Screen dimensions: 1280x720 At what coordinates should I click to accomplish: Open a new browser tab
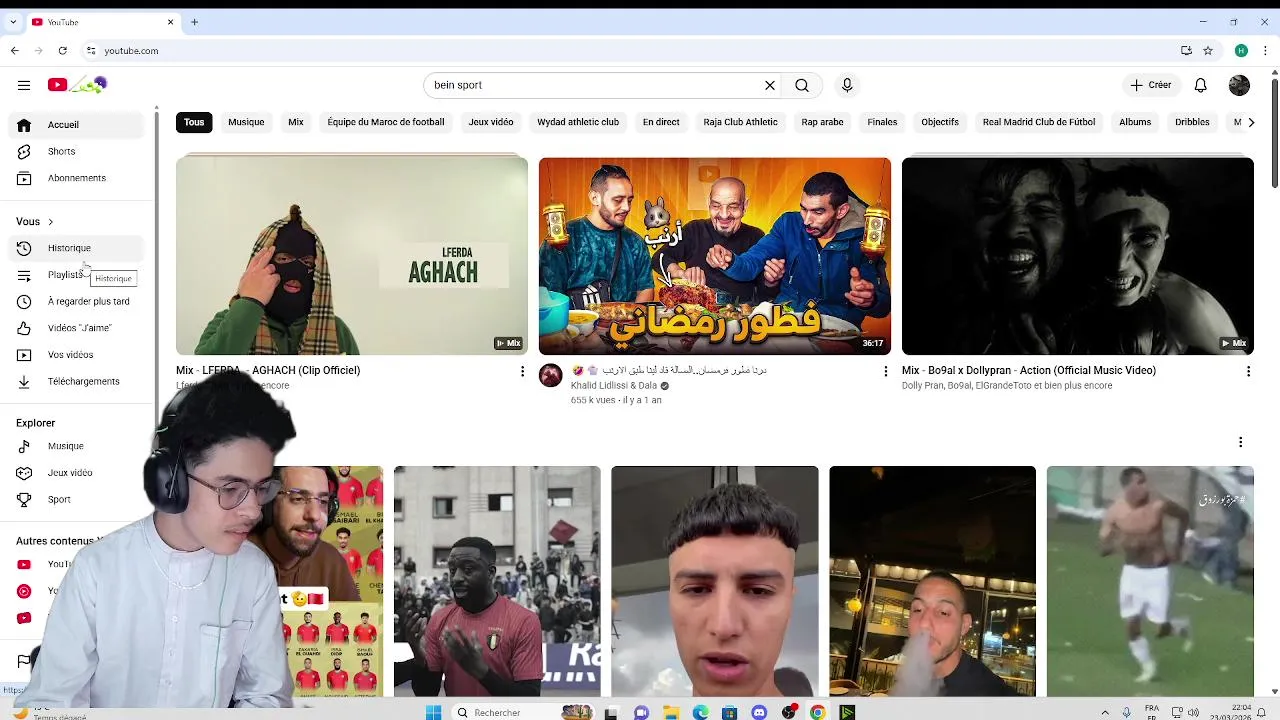click(194, 22)
